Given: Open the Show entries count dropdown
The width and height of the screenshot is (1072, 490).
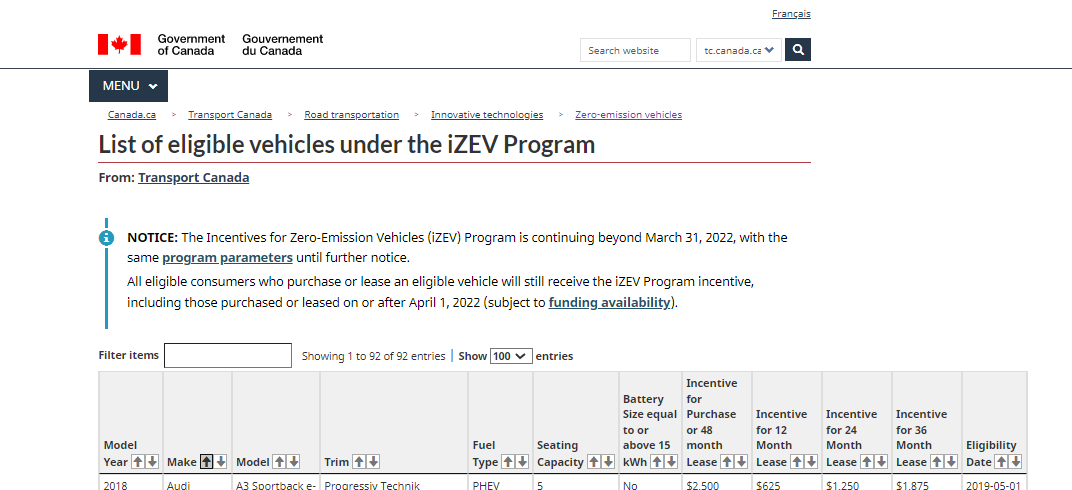Looking at the screenshot, I should pyautogui.click(x=511, y=356).
